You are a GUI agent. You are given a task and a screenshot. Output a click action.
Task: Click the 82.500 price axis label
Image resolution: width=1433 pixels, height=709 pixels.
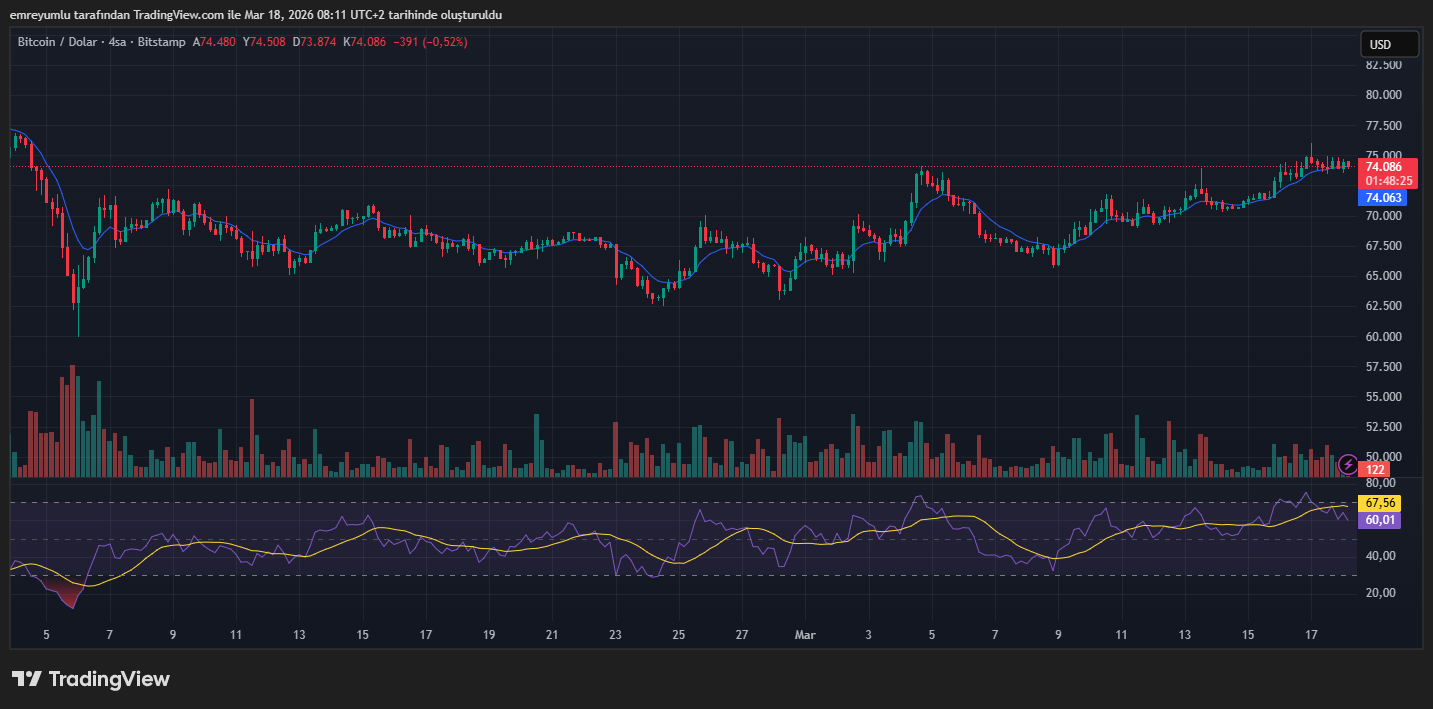1383,65
